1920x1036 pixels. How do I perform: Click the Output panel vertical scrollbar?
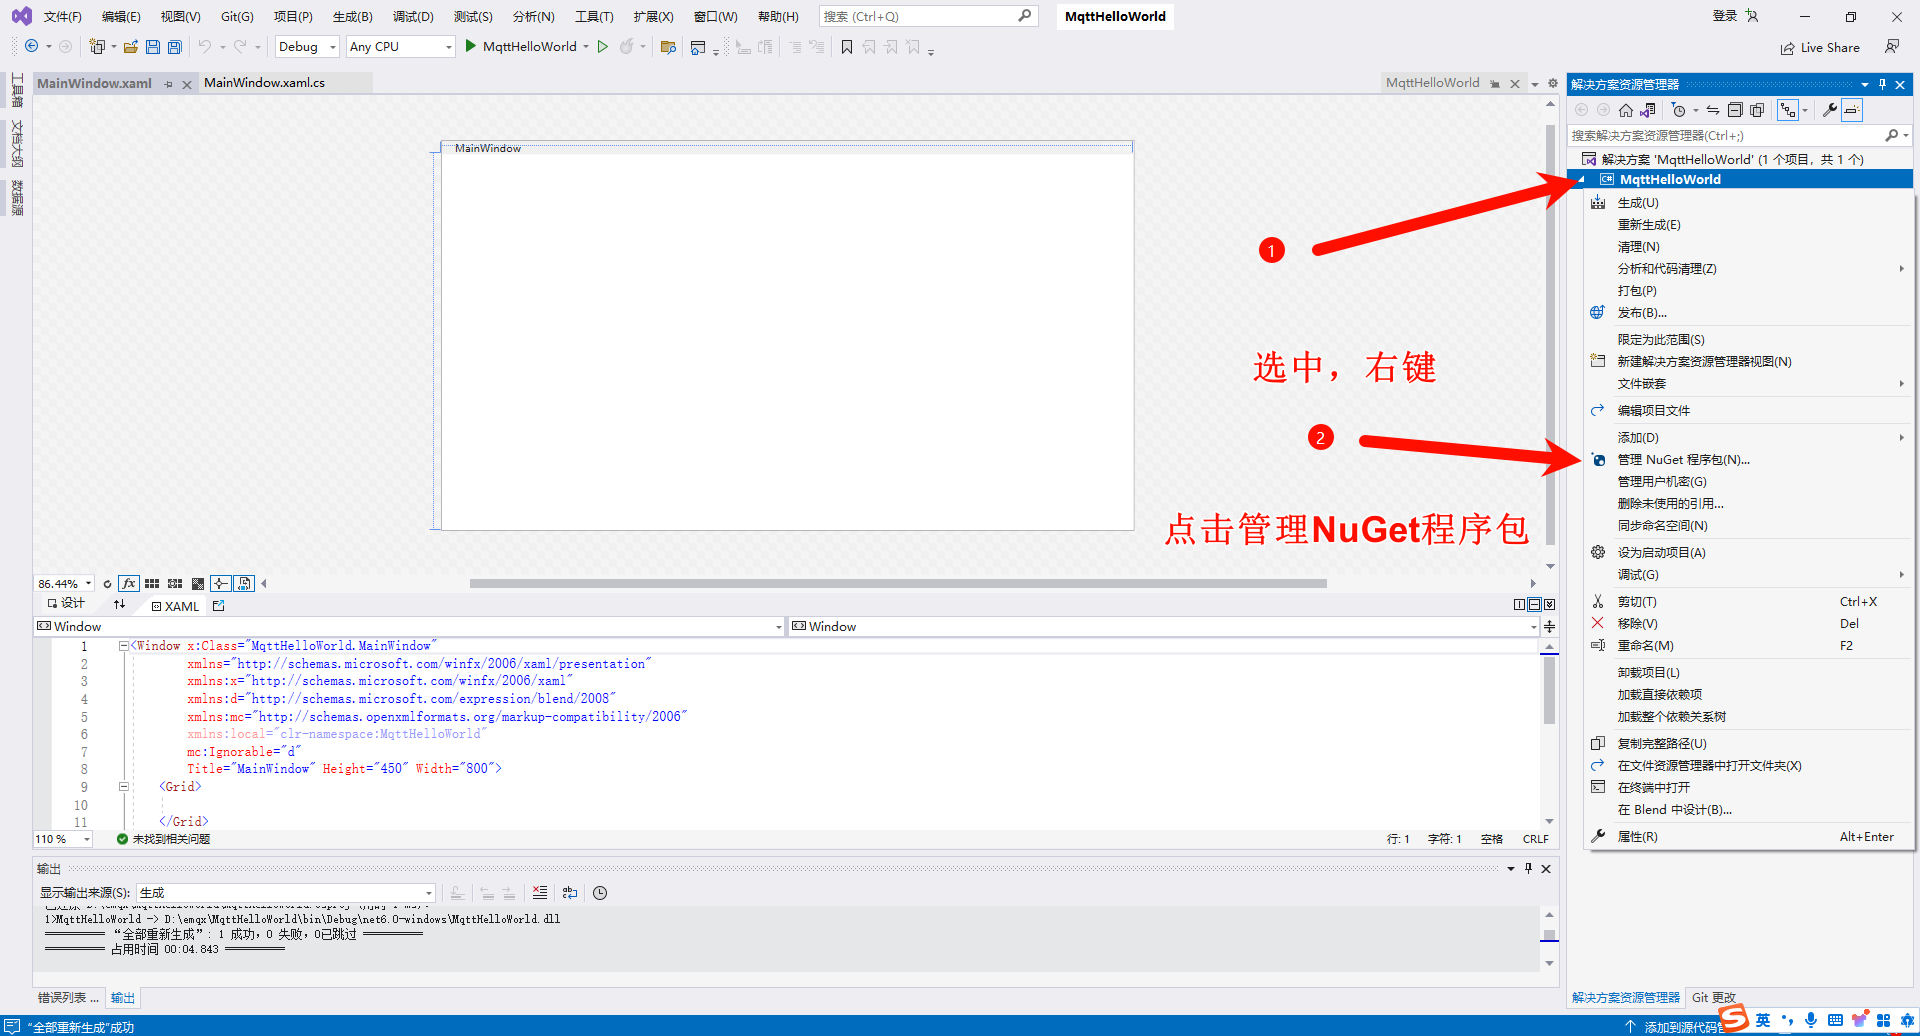click(x=1549, y=937)
